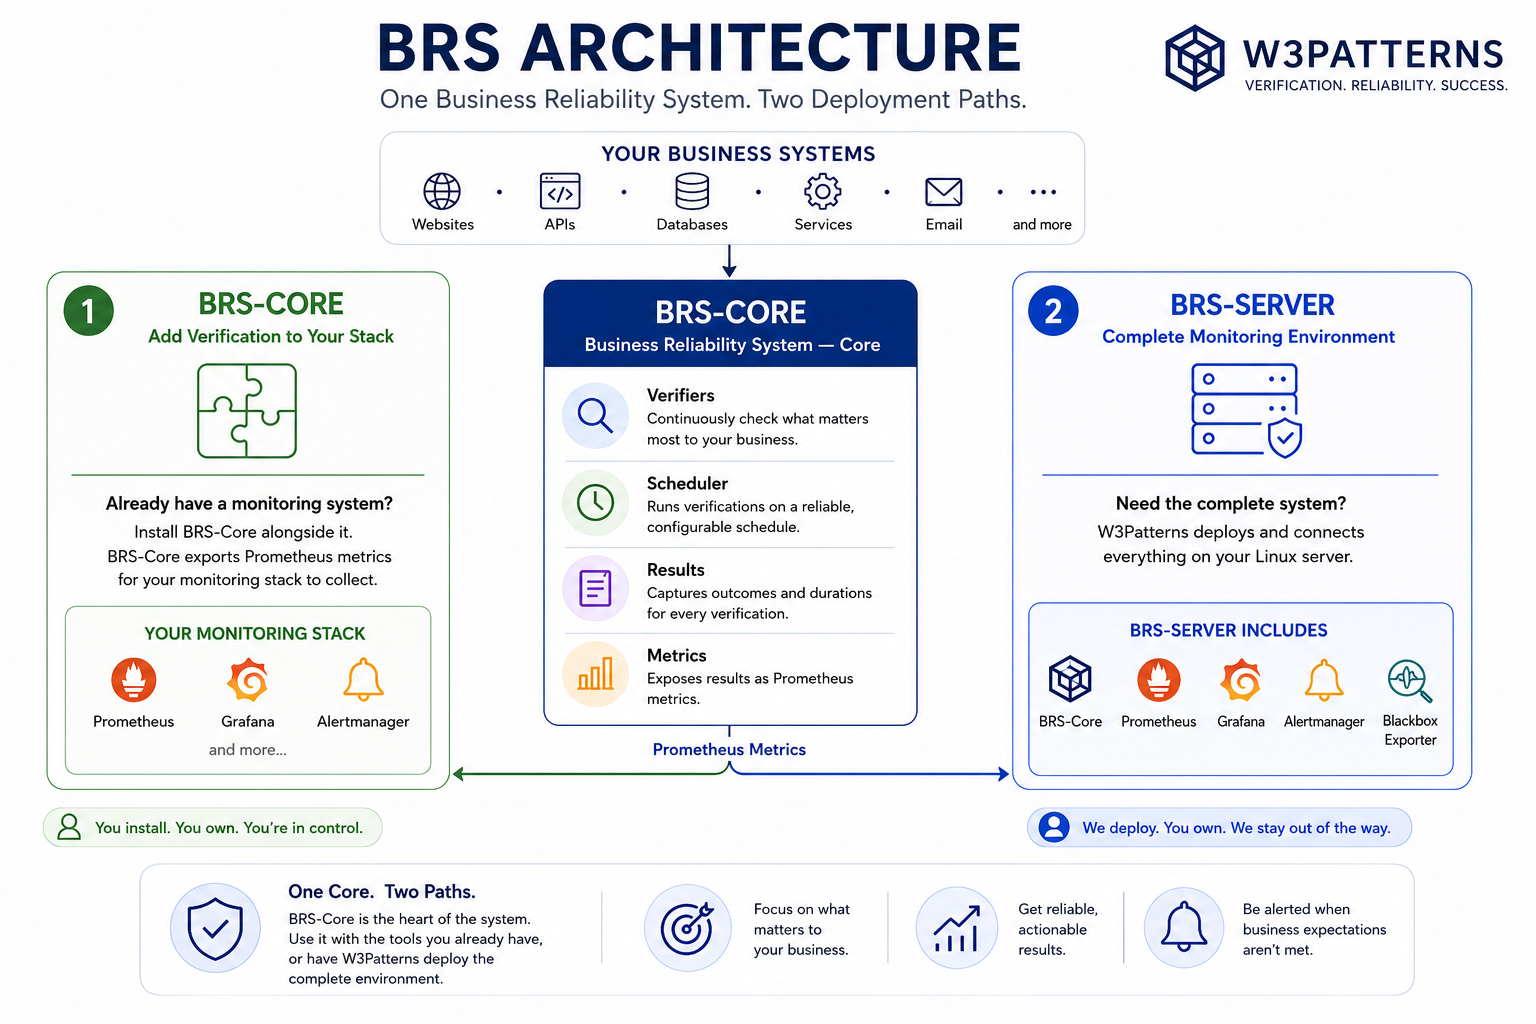Click 'Need the complete system?' text
Image resolution: width=1536 pixels, height=1024 pixels.
click(1231, 503)
